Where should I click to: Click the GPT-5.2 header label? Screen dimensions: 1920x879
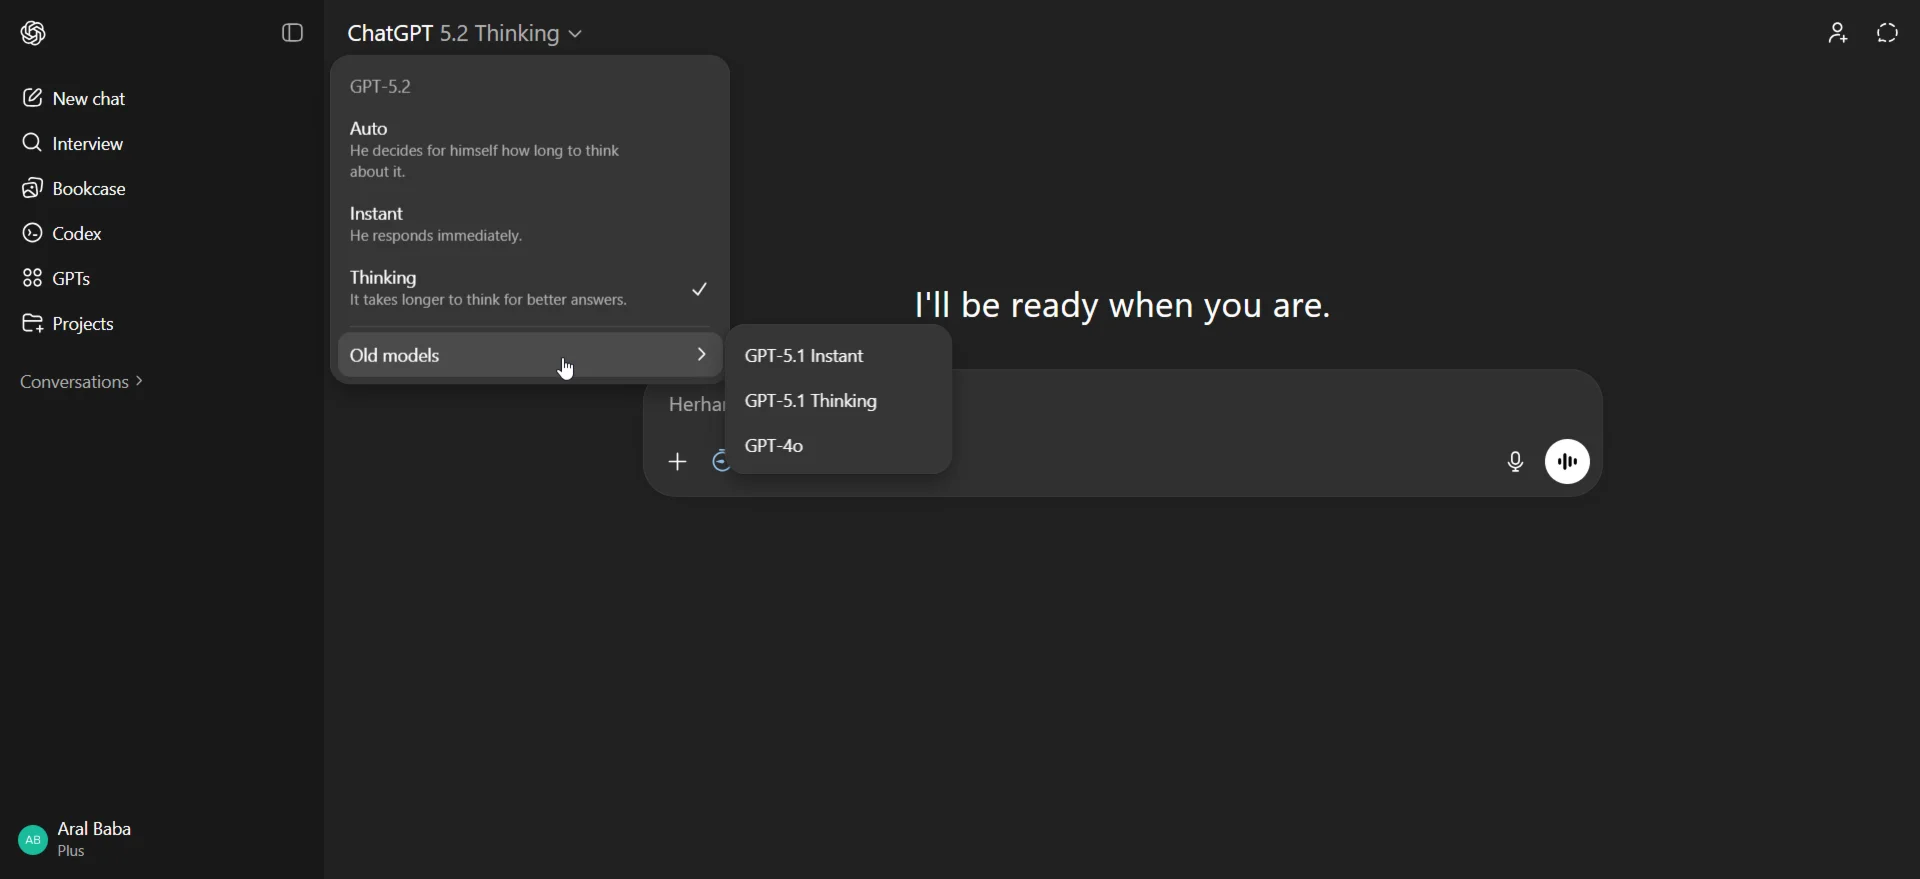381,86
